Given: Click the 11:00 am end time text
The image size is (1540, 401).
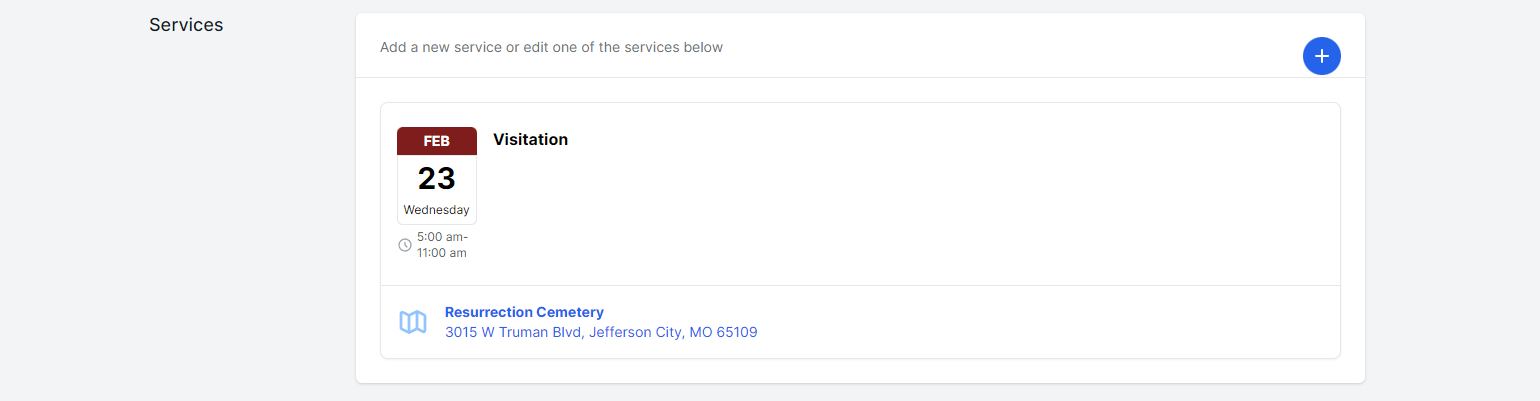Looking at the screenshot, I should 442,253.
